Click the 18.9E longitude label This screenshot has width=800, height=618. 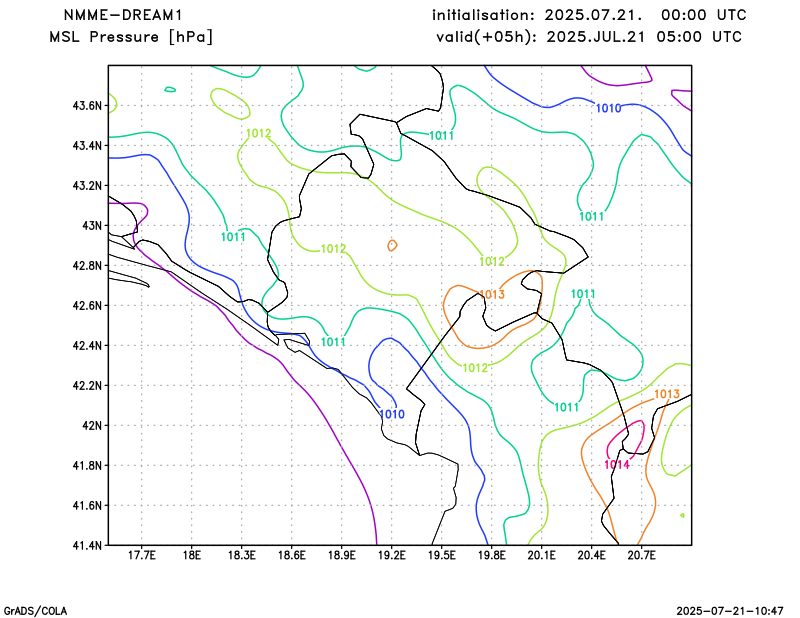coord(341,555)
